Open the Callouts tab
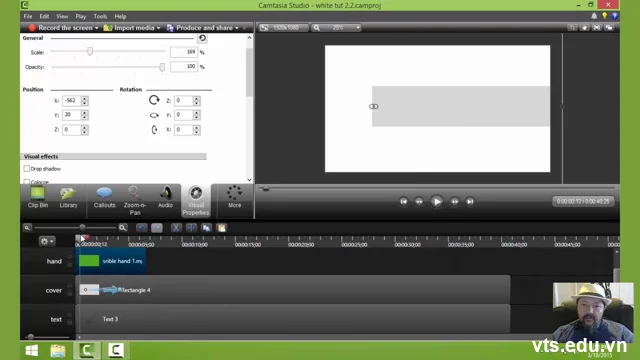The height and width of the screenshot is (360, 640). (104, 197)
